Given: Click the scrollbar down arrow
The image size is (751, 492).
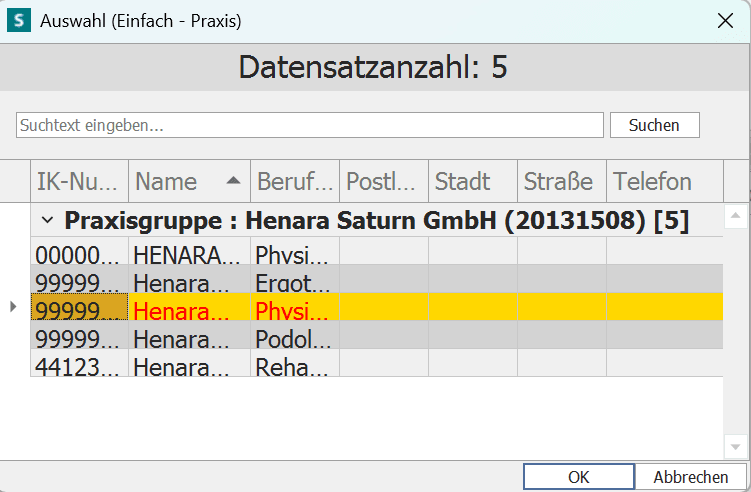Looking at the screenshot, I should click(x=735, y=446).
